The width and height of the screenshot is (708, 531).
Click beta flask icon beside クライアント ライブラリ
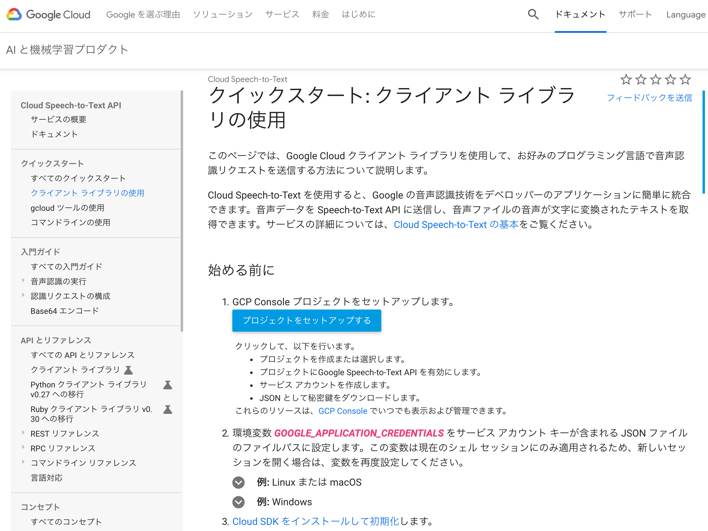tap(129, 370)
